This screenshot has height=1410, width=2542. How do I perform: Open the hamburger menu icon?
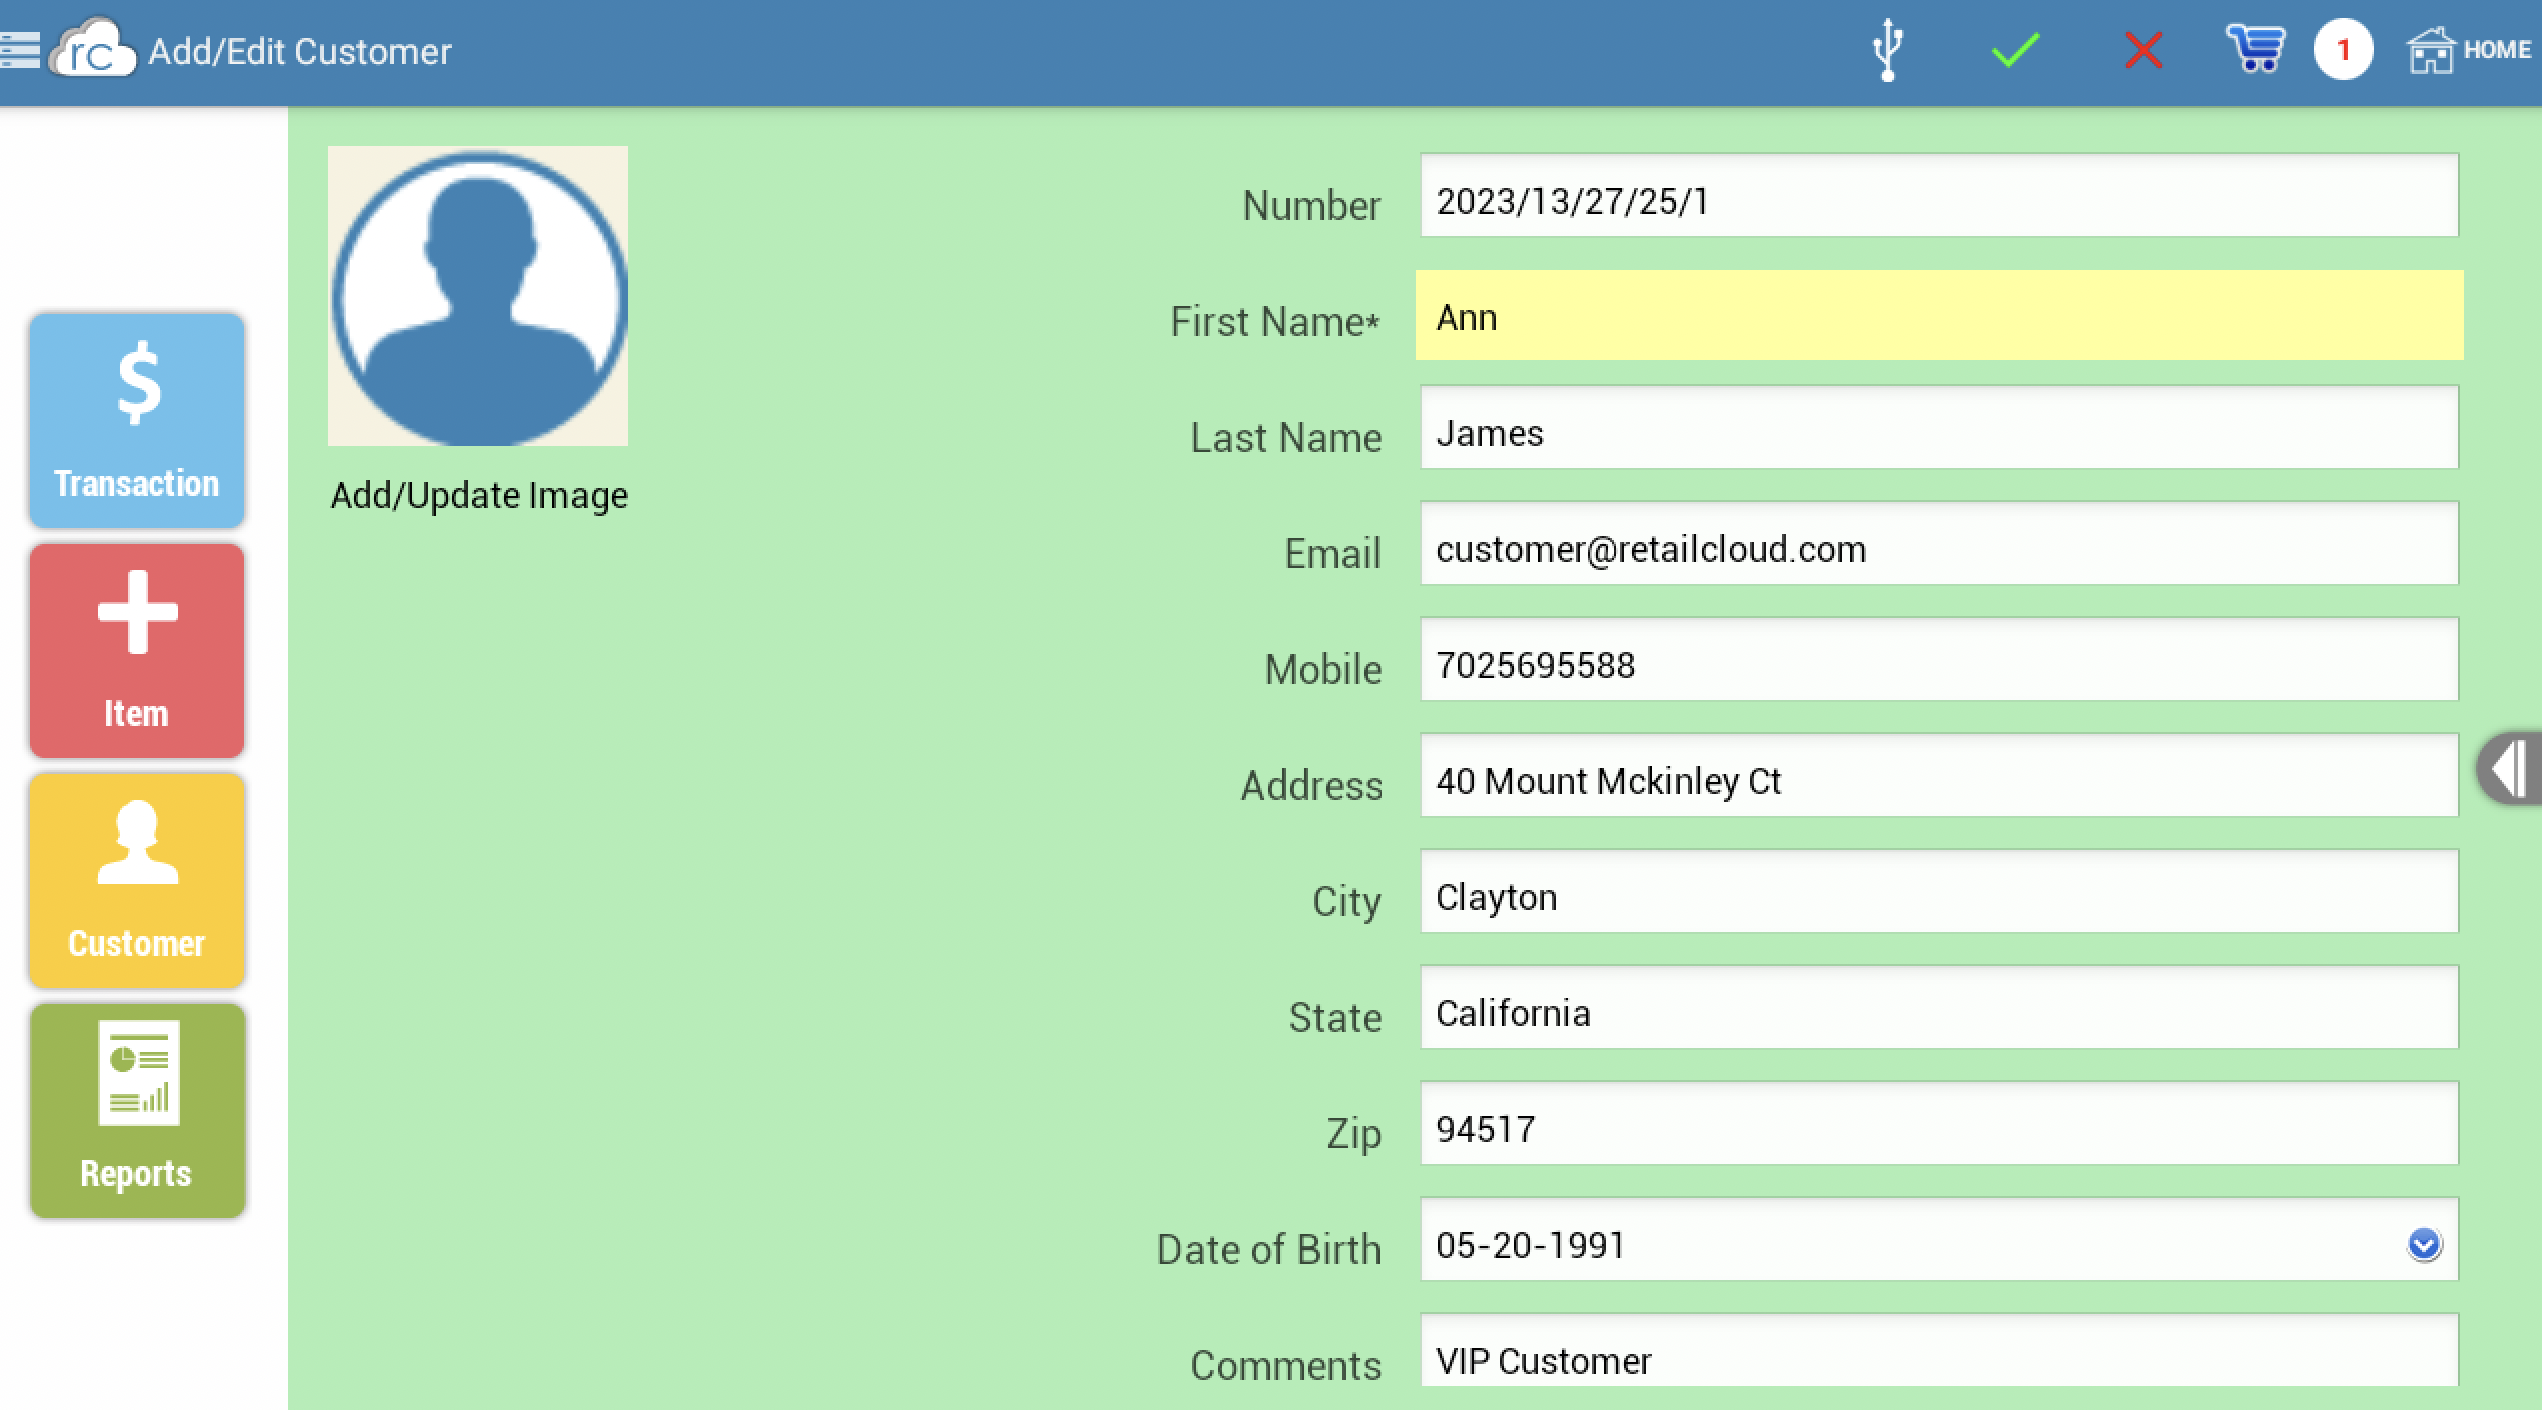click(x=19, y=50)
